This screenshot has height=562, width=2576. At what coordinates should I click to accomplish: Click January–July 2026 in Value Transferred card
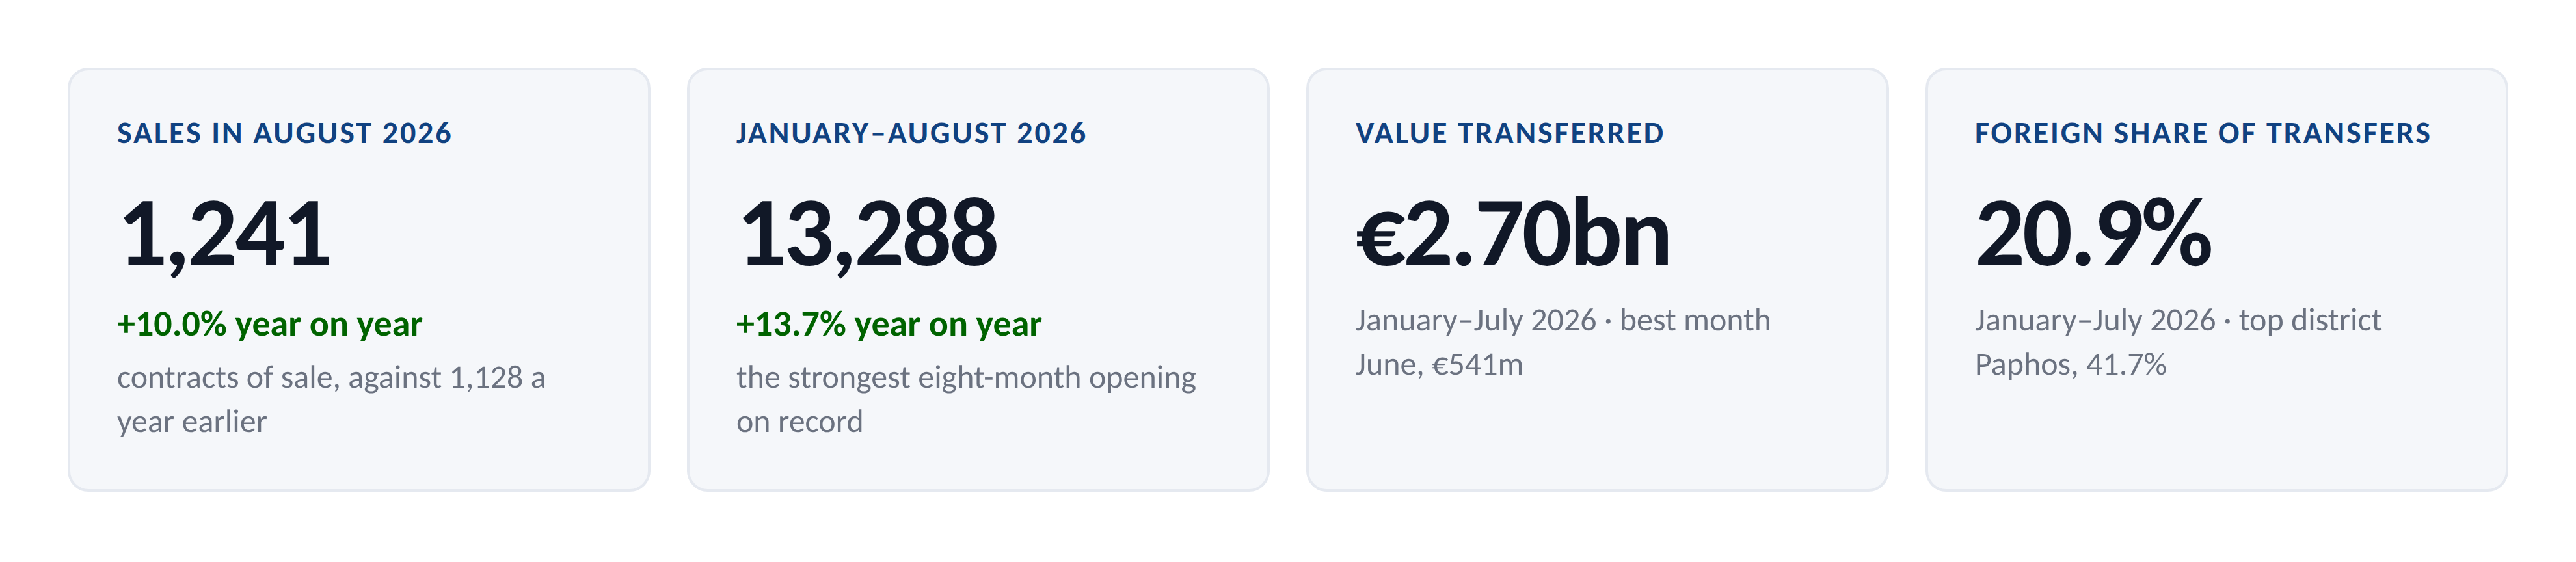(1475, 320)
